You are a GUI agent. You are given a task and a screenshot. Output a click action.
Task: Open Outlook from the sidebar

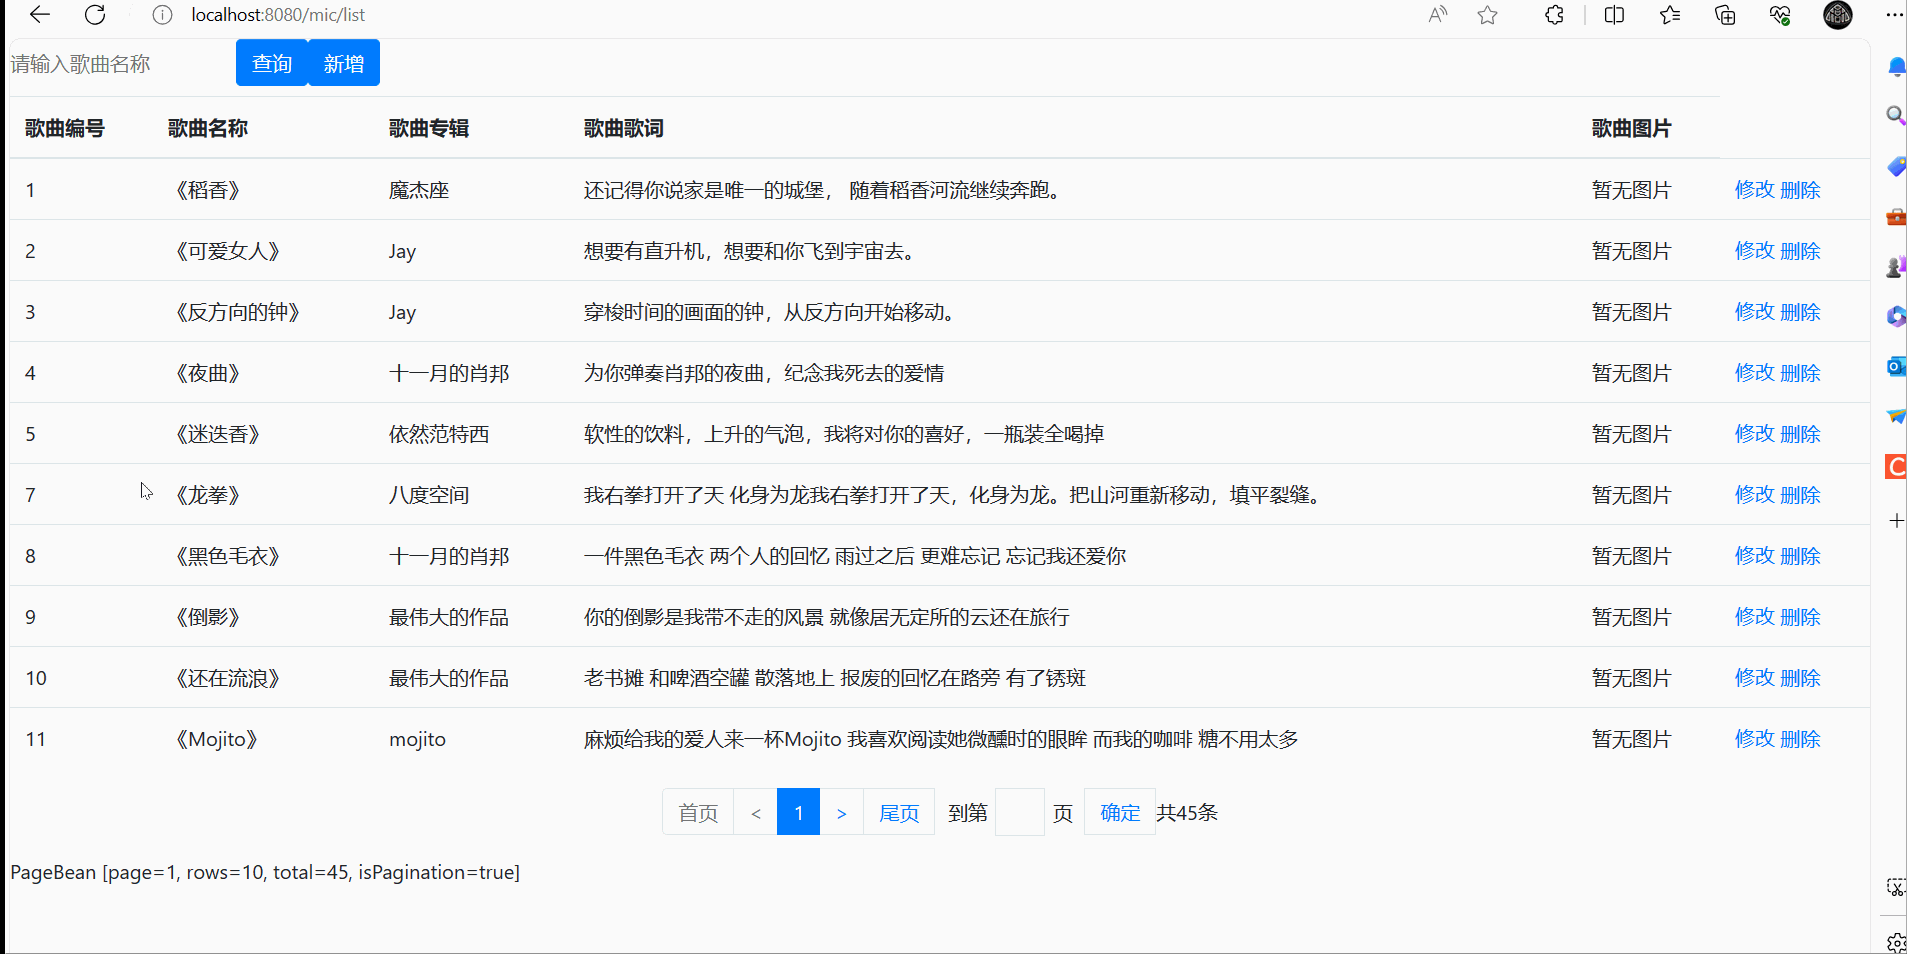(1895, 367)
